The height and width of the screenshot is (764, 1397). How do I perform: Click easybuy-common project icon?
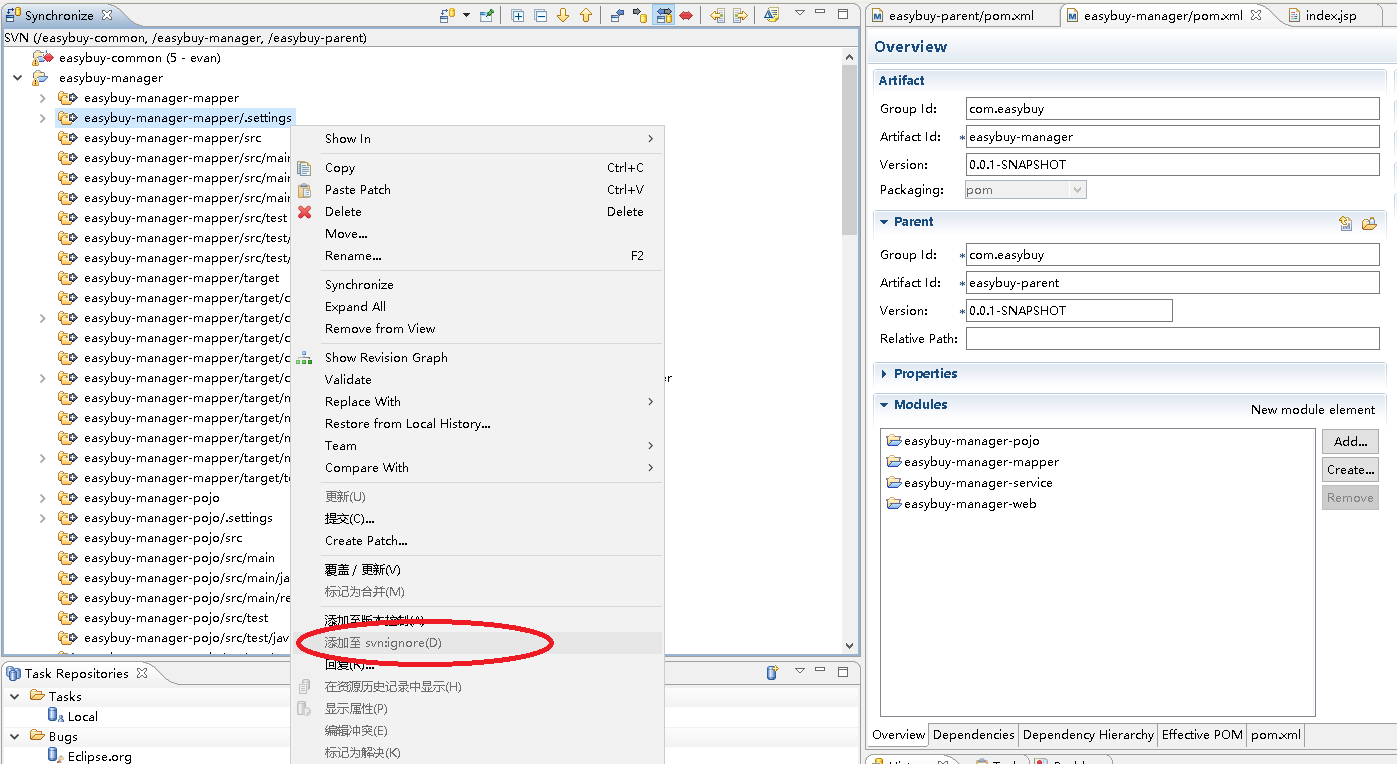(x=42, y=58)
